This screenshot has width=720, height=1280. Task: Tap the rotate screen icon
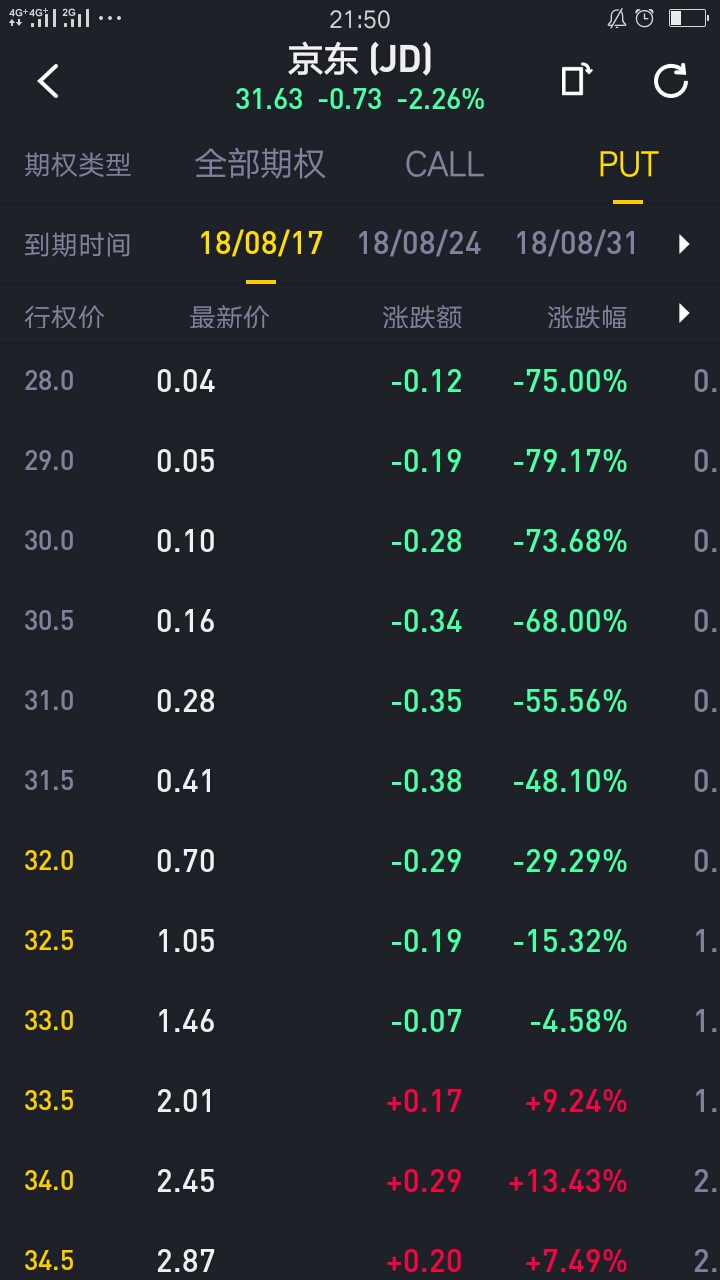tap(576, 80)
